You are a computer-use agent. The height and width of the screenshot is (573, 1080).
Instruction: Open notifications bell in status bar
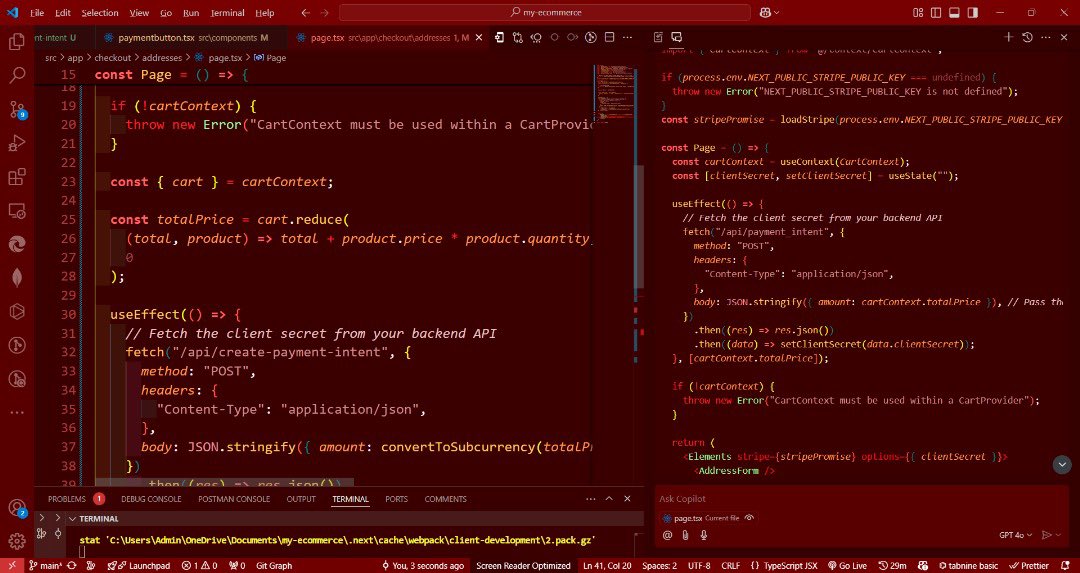pyautogui.click(x=1066, y=565)
